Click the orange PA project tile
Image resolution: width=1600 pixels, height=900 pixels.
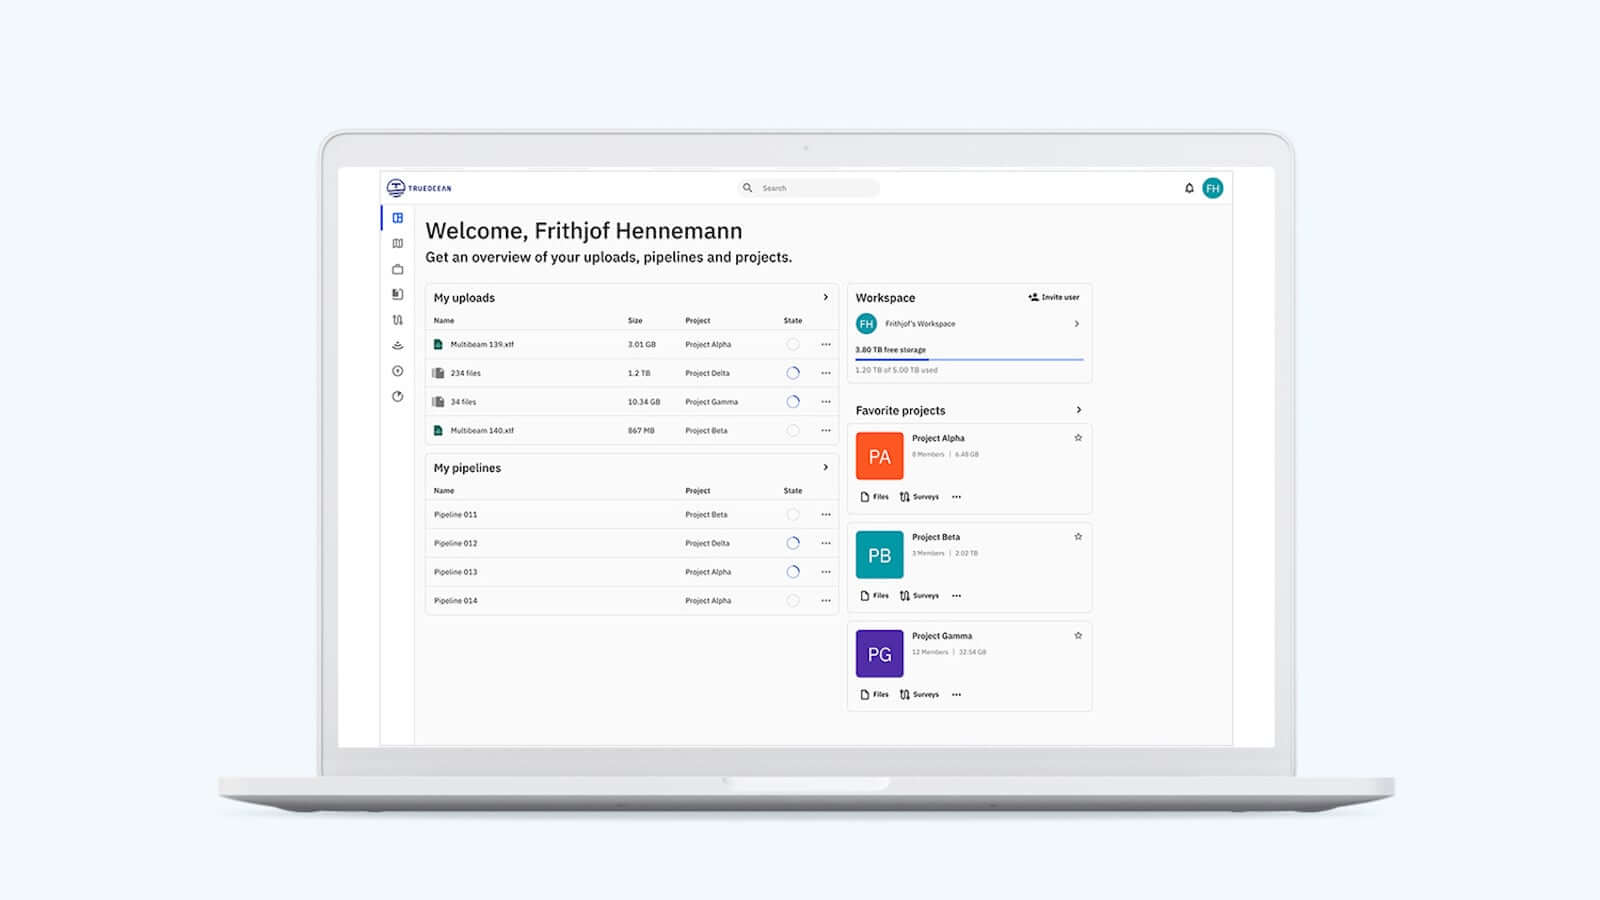880,456
